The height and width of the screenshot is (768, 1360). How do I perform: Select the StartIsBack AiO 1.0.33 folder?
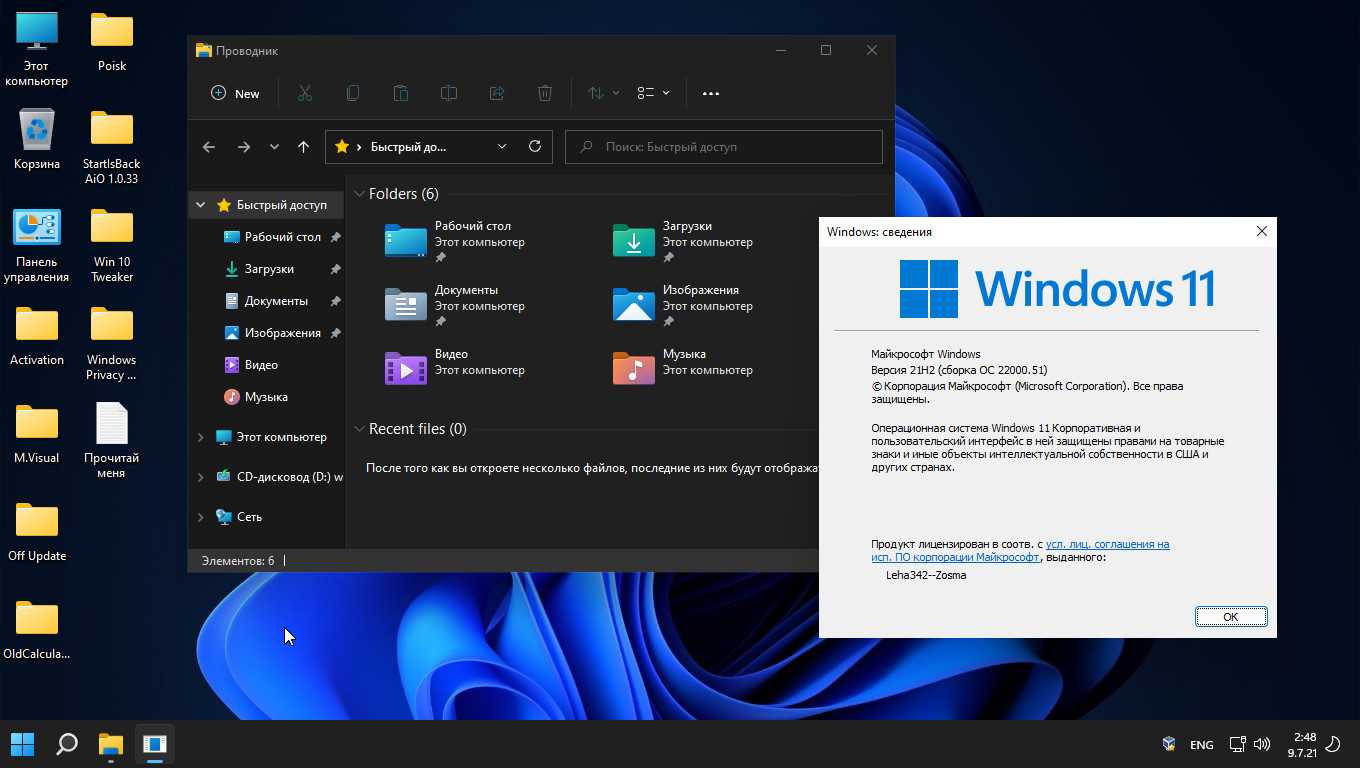point(112,147)
